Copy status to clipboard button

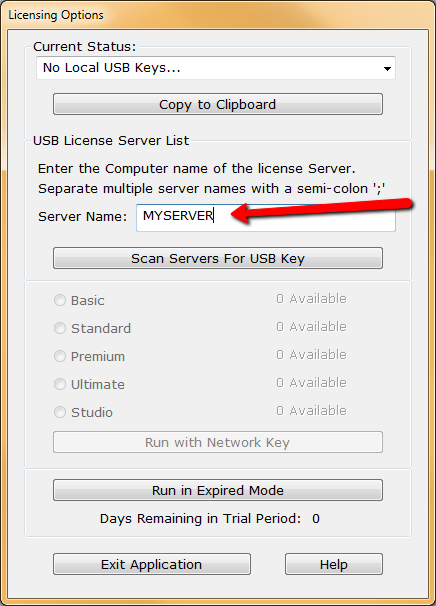[218, 104]
